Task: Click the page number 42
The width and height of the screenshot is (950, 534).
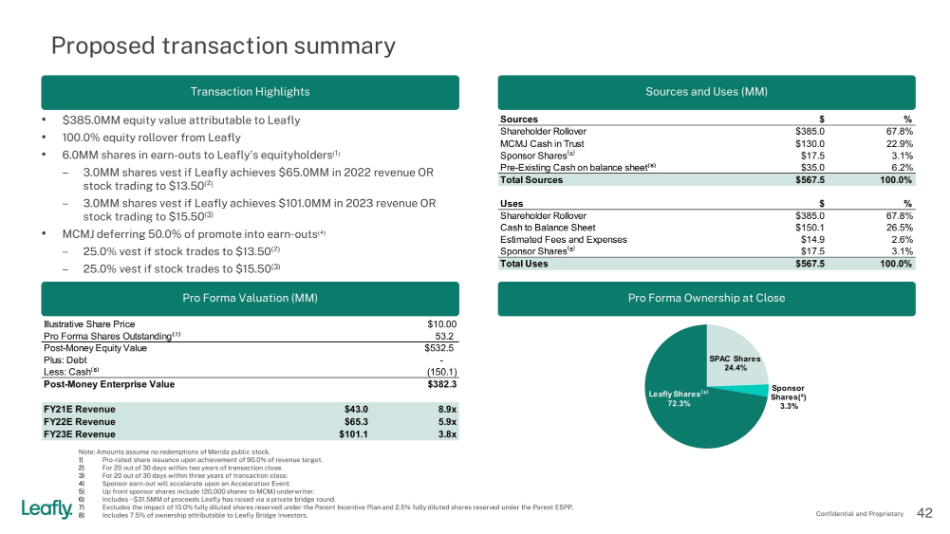Action: (x=925, y=513)
